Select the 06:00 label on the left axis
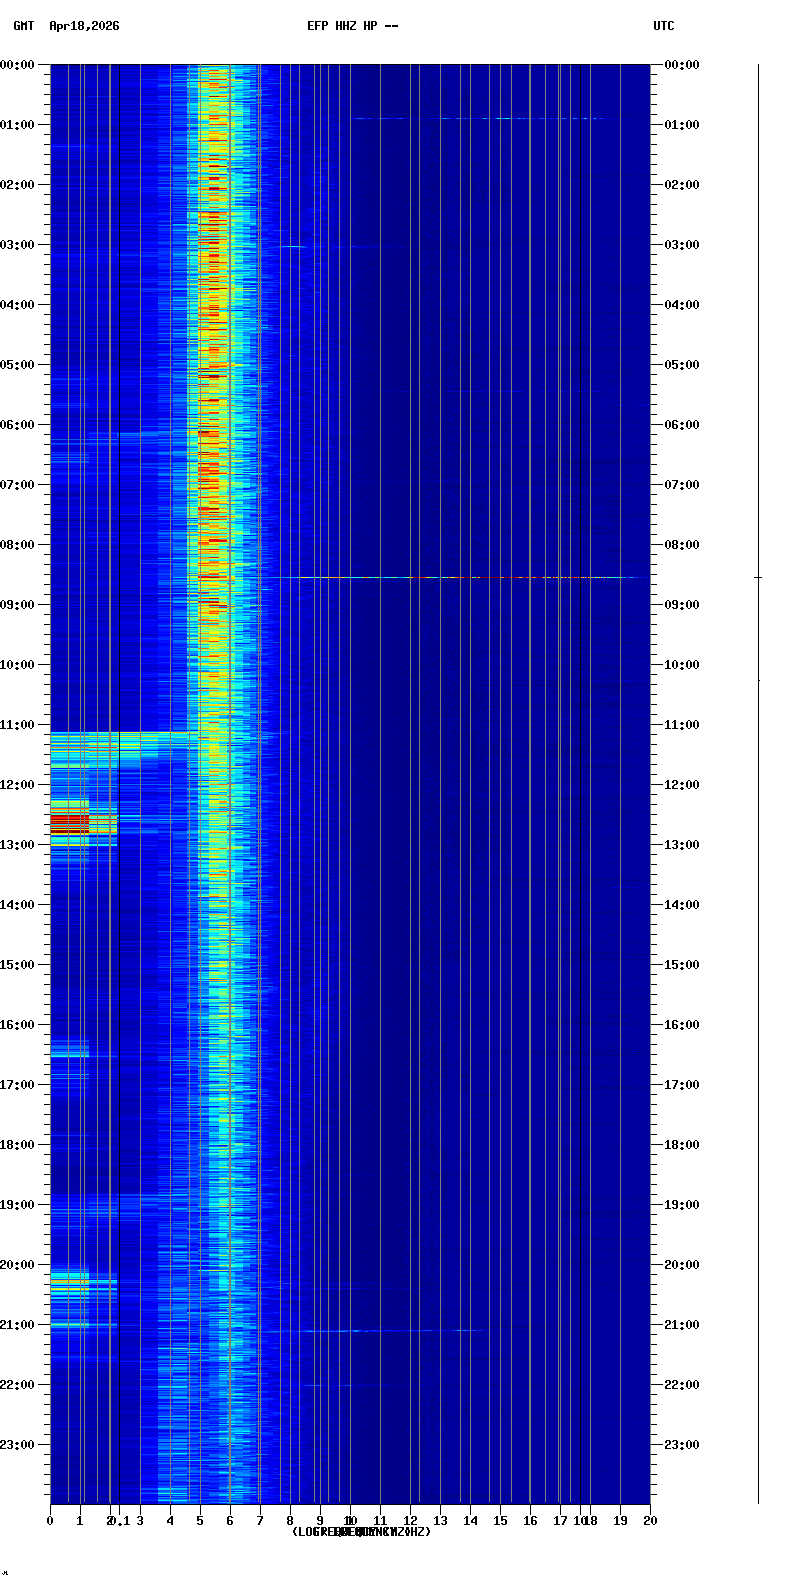This screenshot has height=1584, width=802. pos(17,425)
